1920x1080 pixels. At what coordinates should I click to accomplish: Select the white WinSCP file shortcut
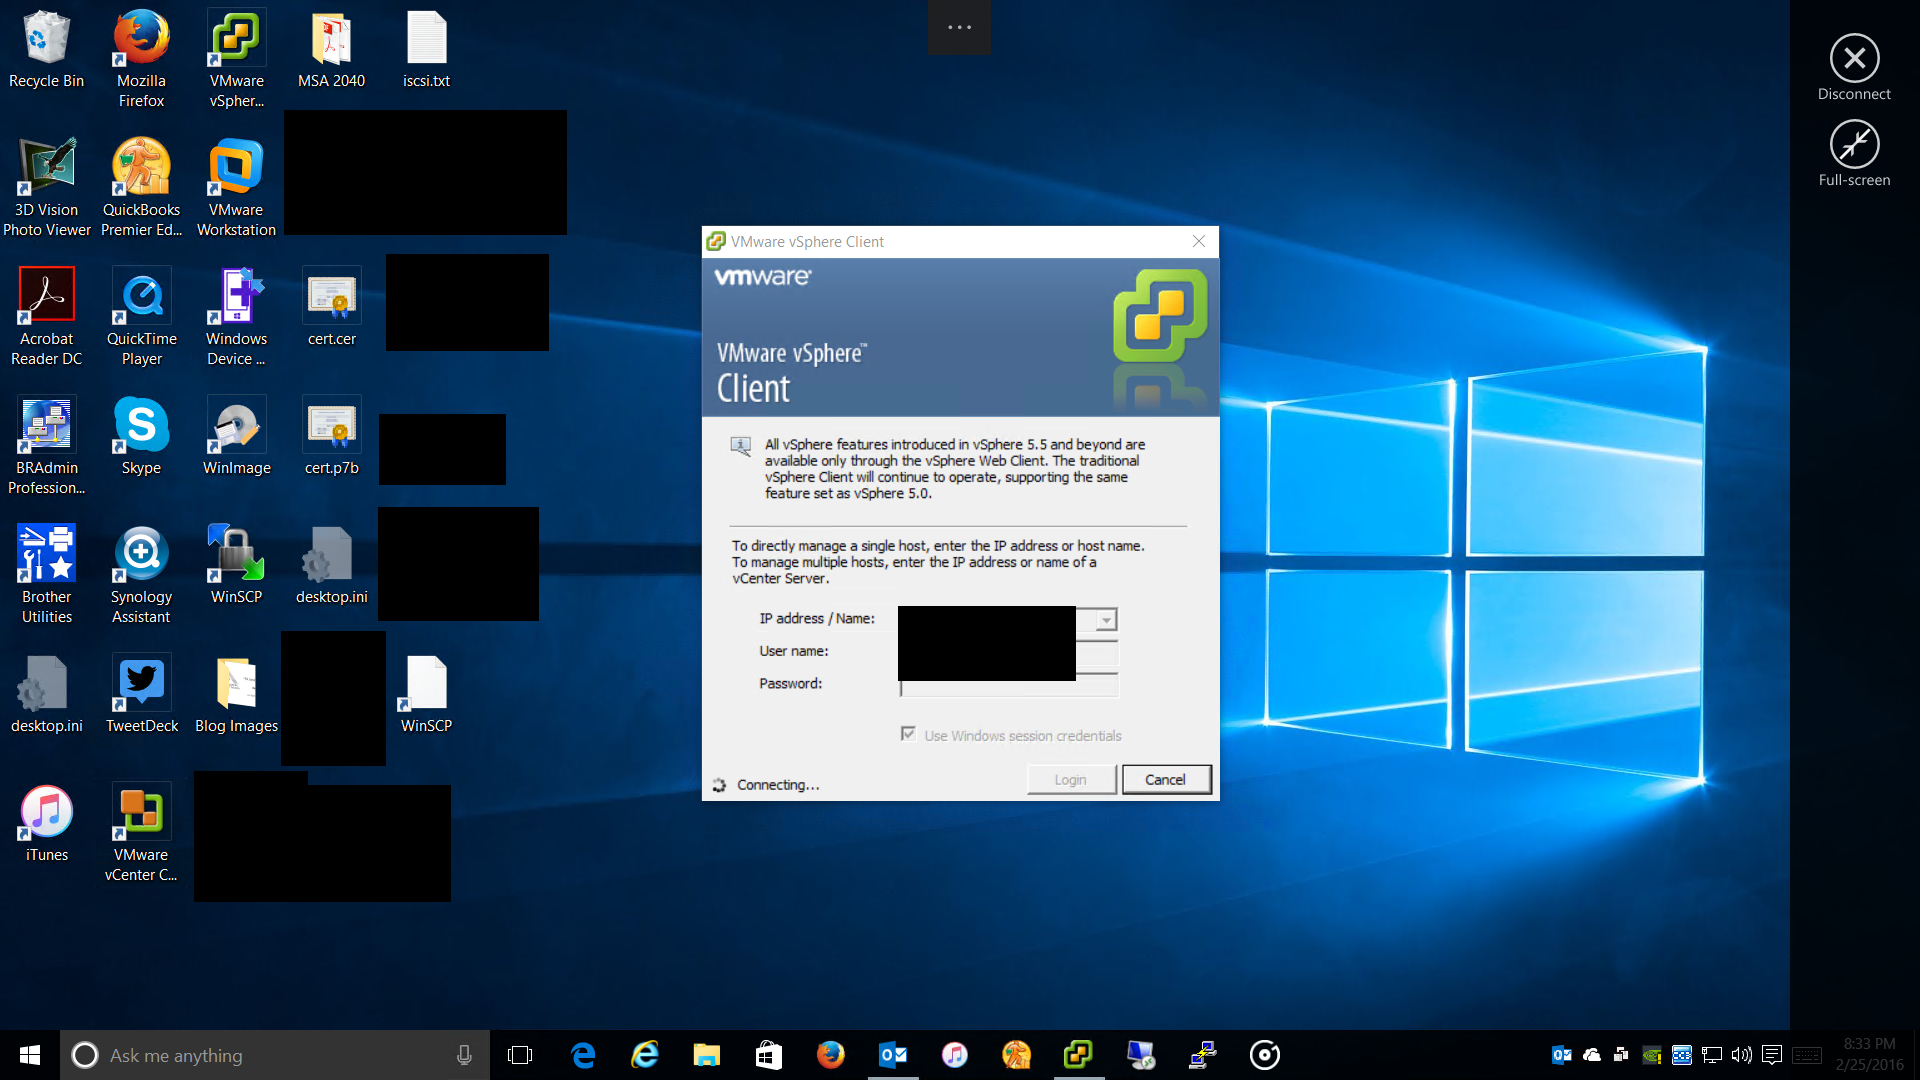tap(426, 695)
